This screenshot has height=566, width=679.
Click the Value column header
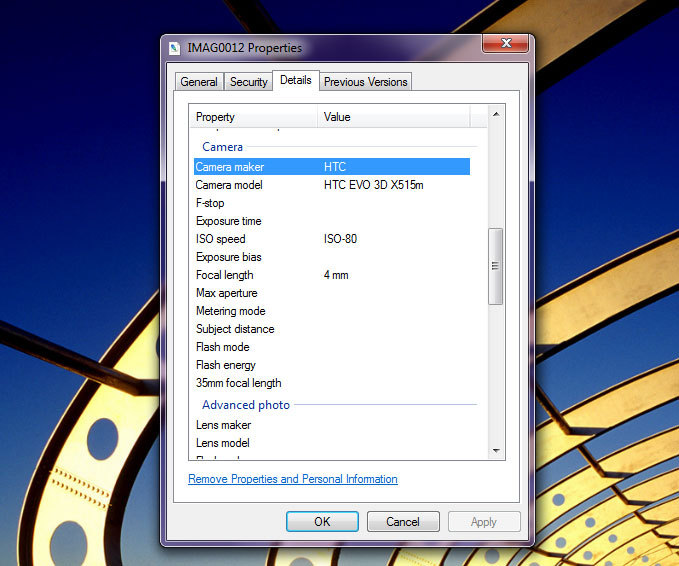point(393,117)
